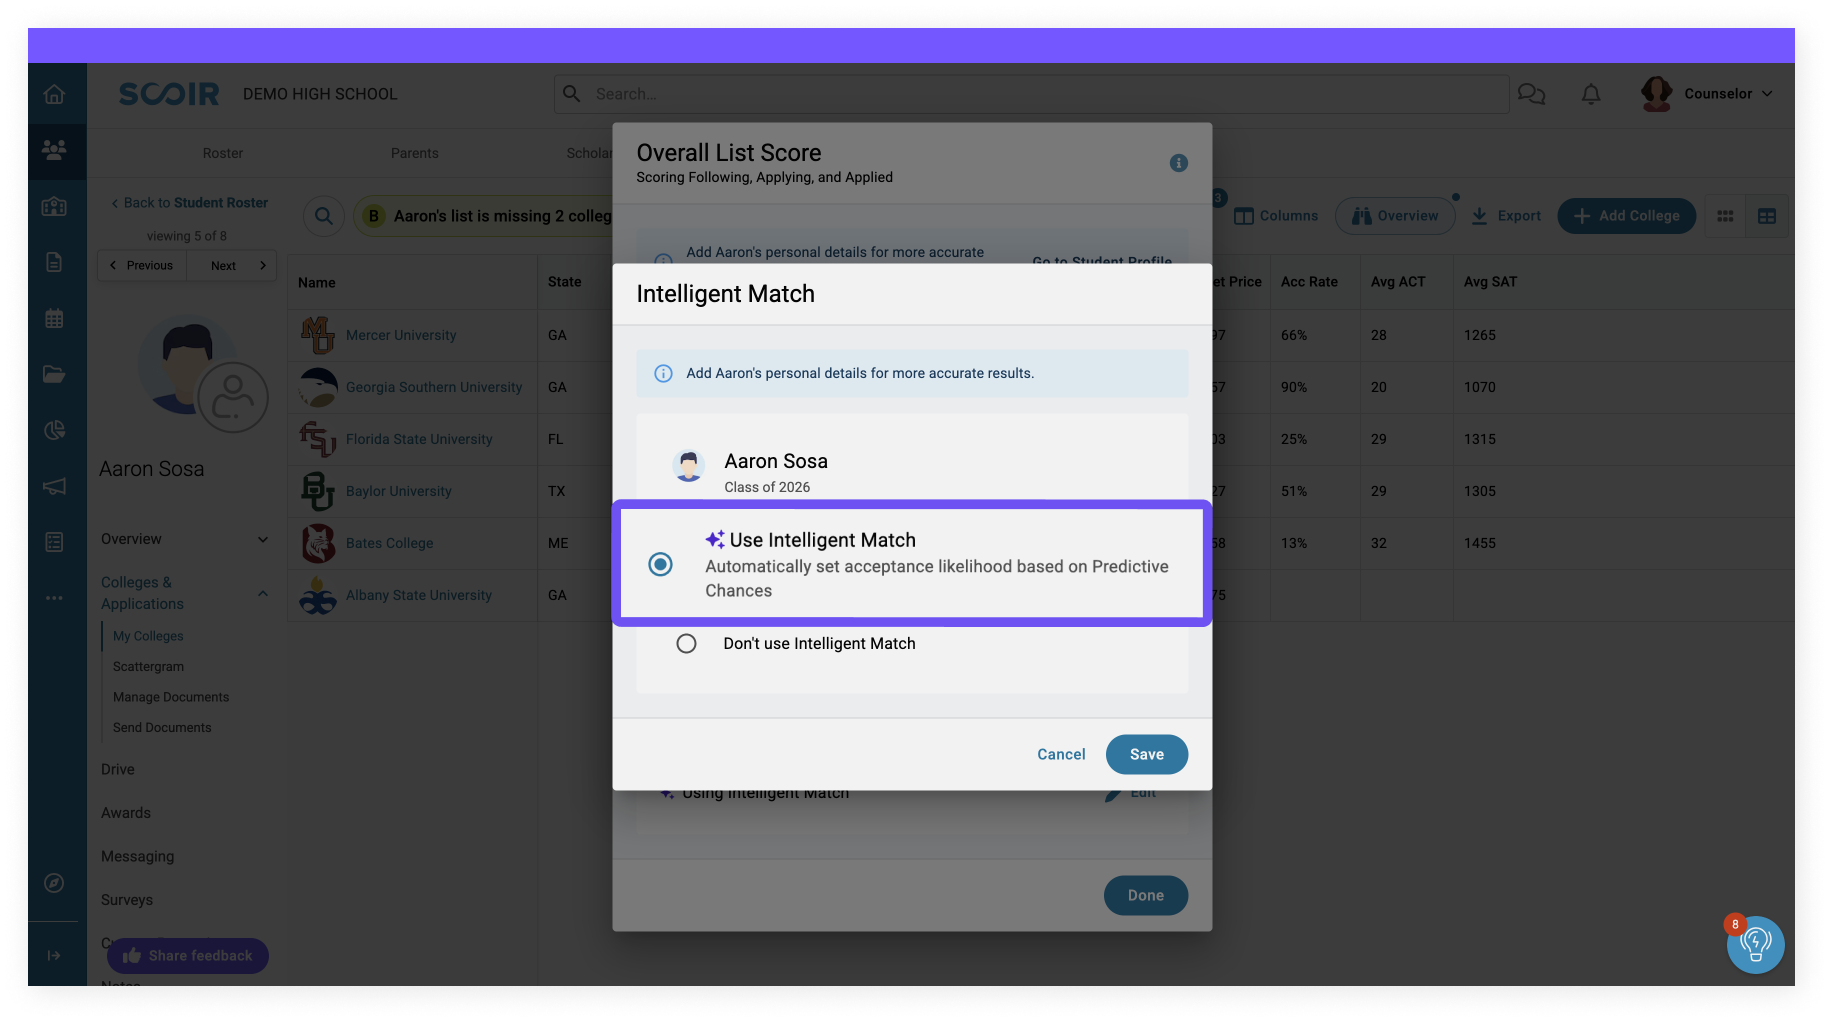Open the folder Drive icon in sidebar
This screenshot has width=1831, height=1022.
point(54,374)
